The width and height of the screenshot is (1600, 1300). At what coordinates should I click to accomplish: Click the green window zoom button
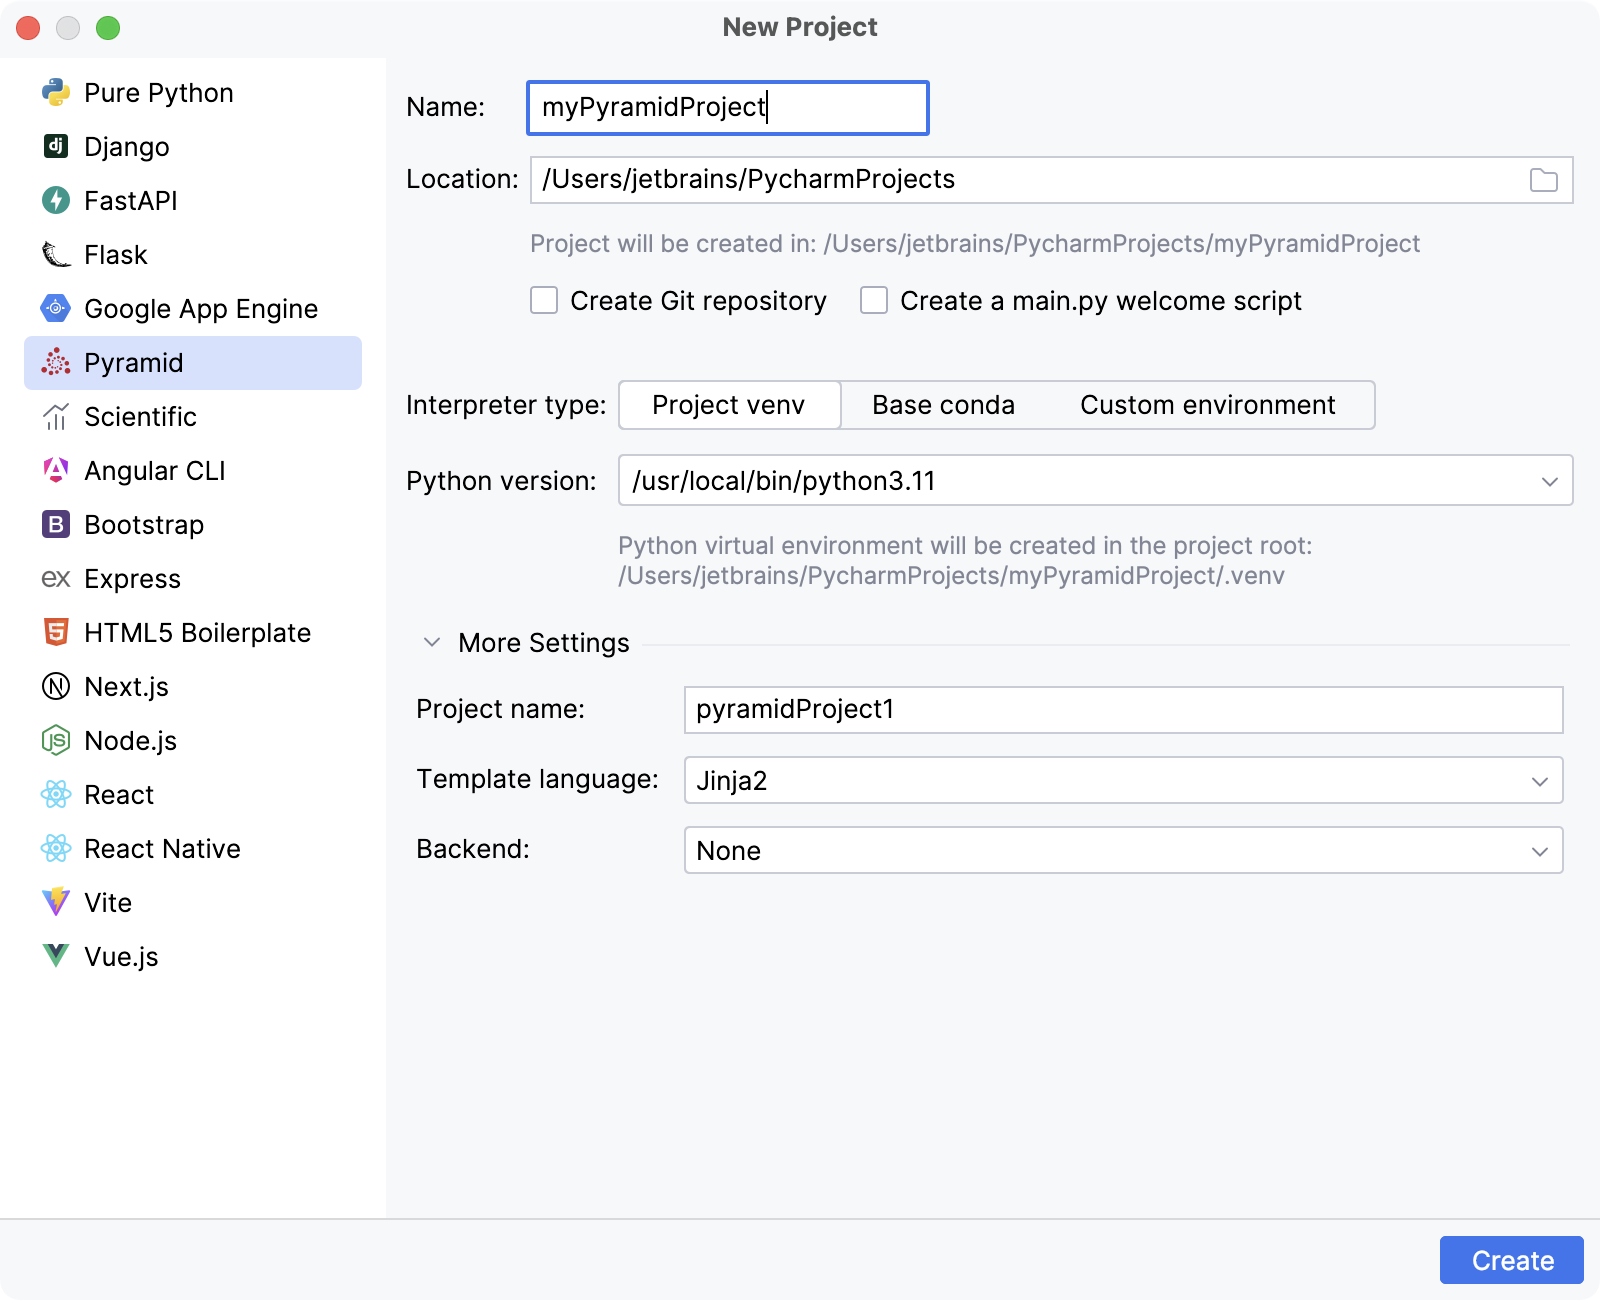(108, 28)
